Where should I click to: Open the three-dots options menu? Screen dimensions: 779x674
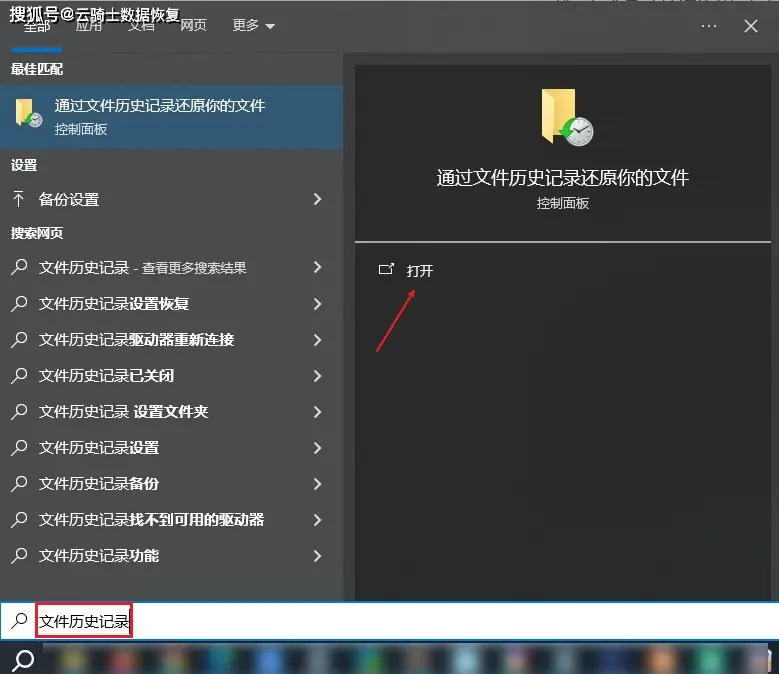pos(709,26)
